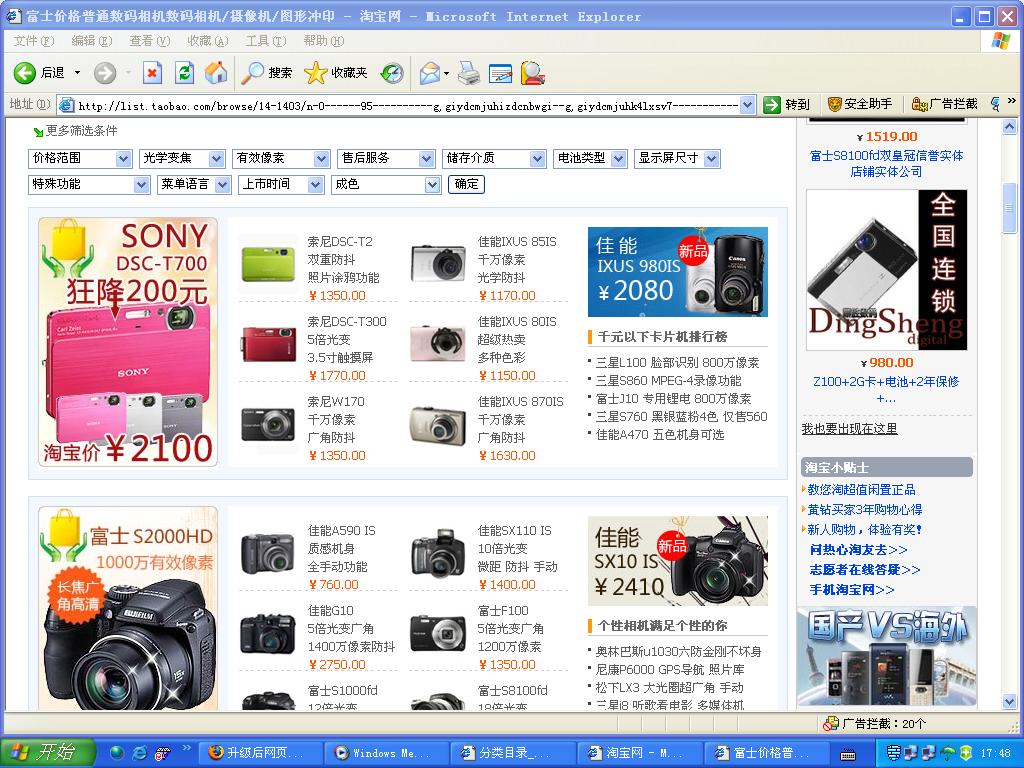Open the address bar history dropdown arrow
This screenshot has width=1024, height=768.
[747, 104]
